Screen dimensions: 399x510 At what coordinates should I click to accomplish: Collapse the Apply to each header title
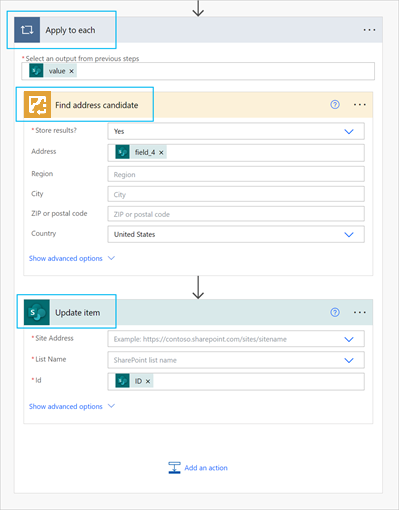tap(70, 30)
